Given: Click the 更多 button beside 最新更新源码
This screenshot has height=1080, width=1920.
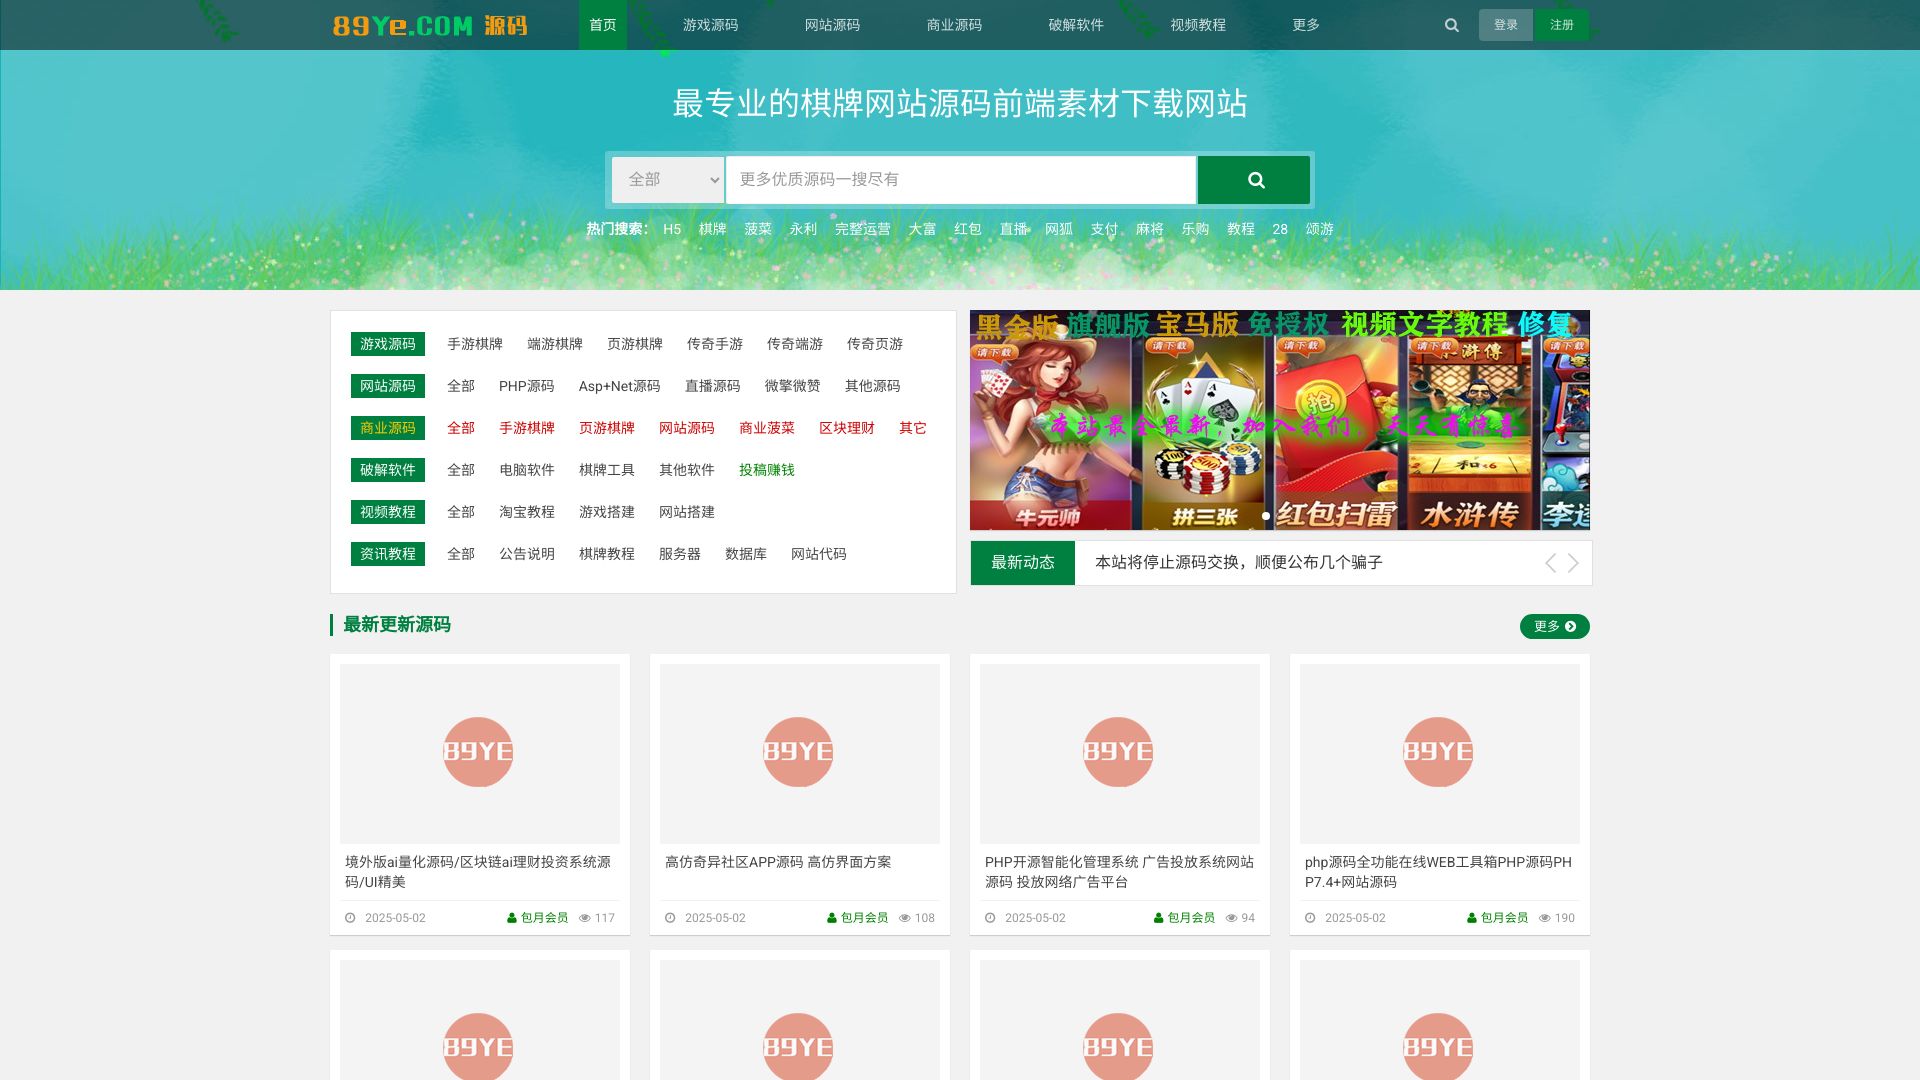Looking at the screenshot, I should coord(1555,626).
